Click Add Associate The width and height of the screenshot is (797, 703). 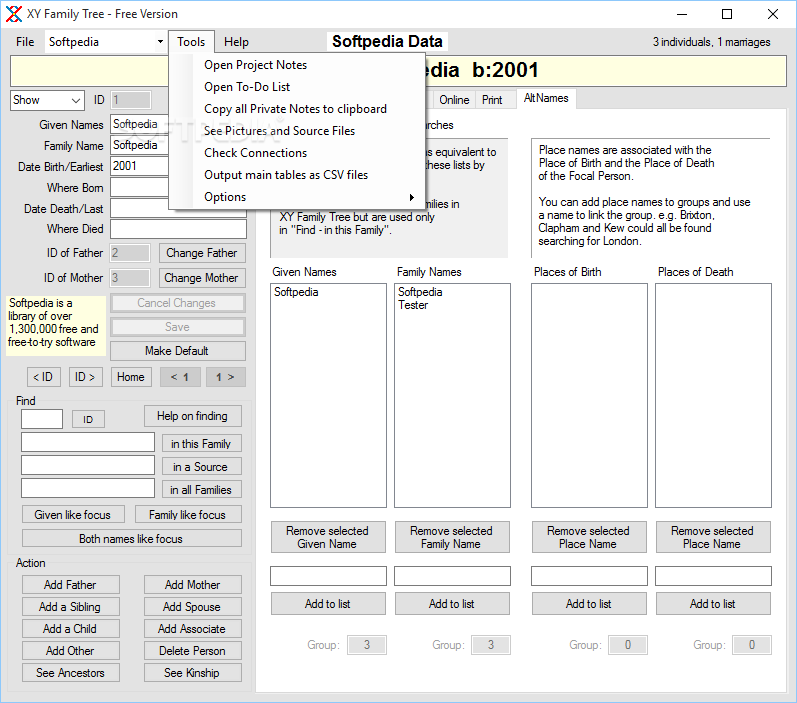pos(193,628)
